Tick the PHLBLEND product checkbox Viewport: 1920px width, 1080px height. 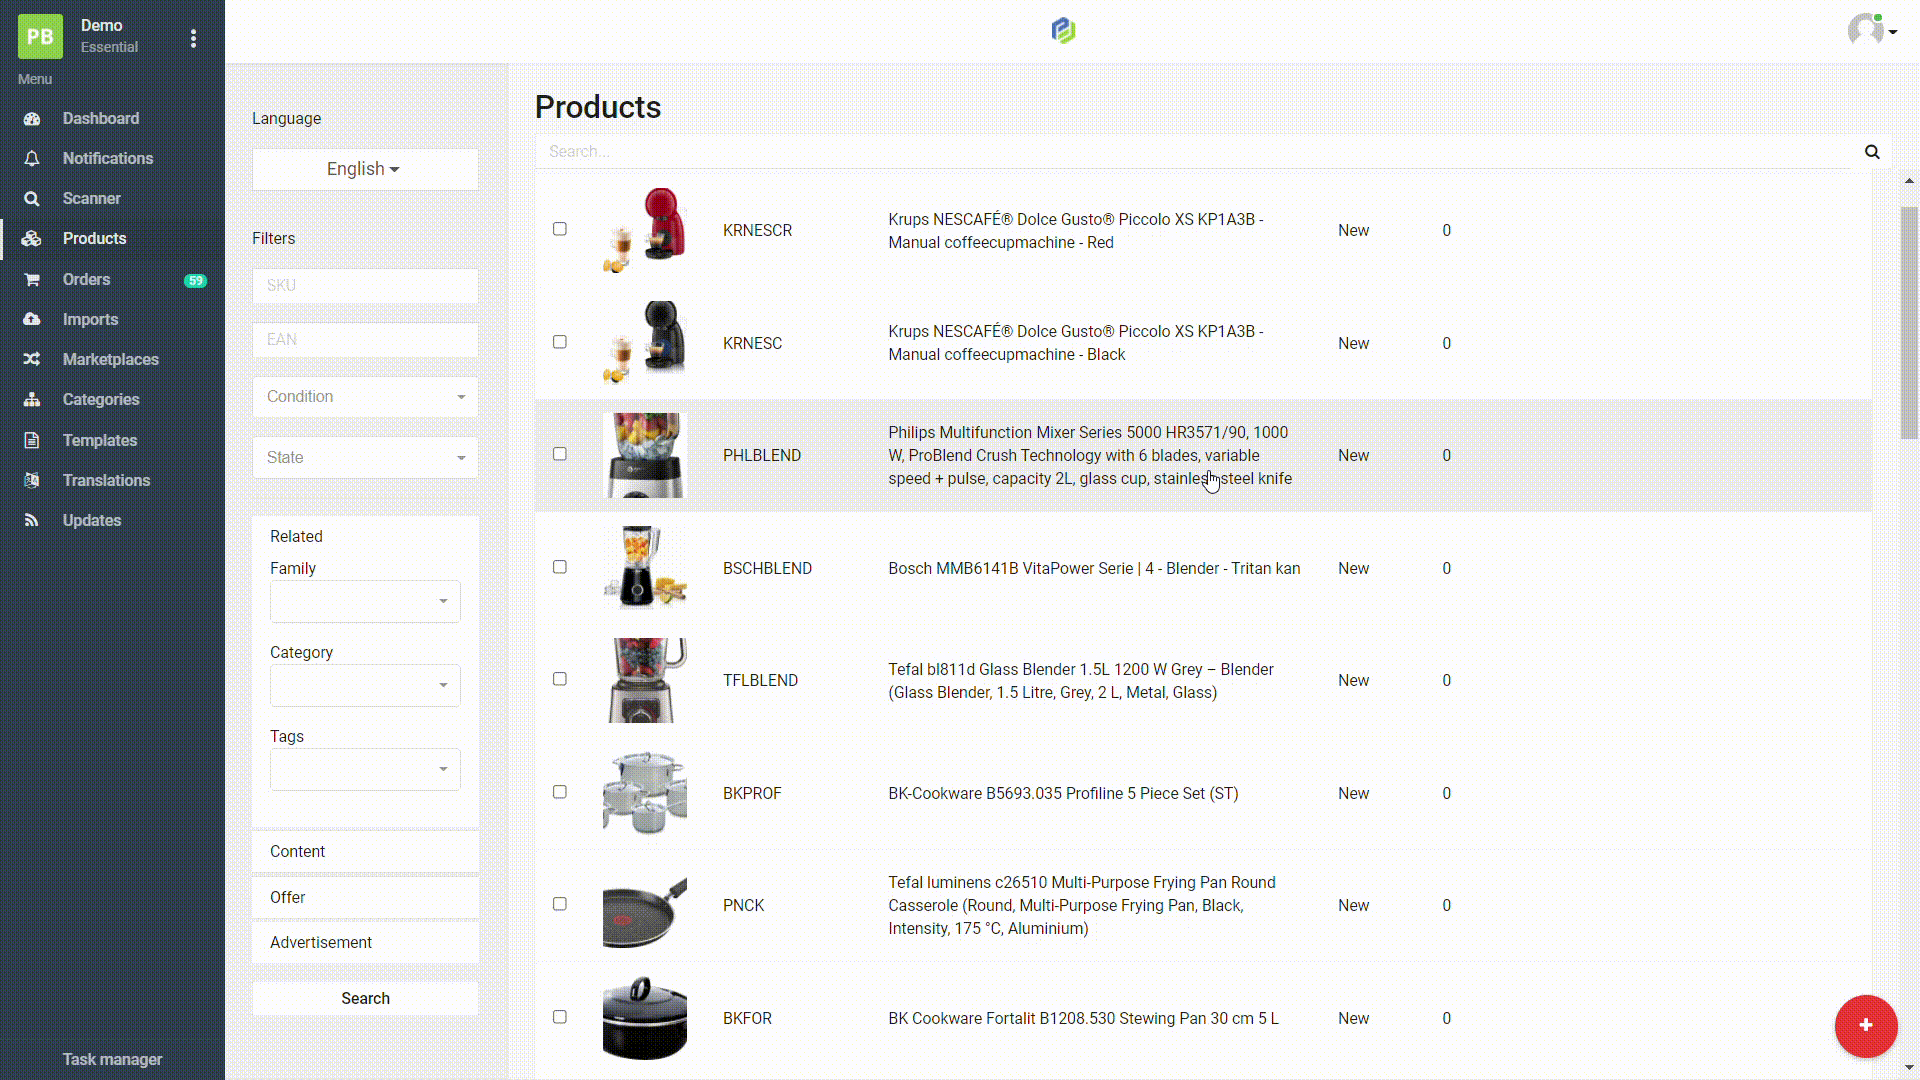[560, 454]
